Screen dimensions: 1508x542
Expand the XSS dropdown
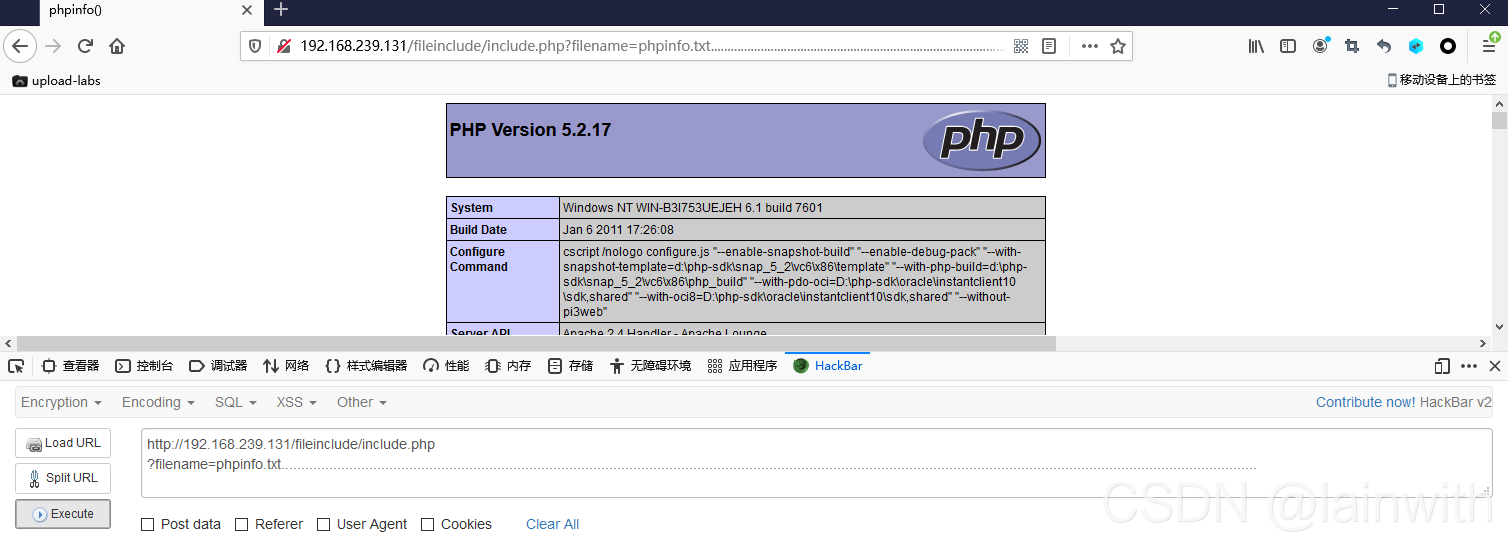(296, 402)
